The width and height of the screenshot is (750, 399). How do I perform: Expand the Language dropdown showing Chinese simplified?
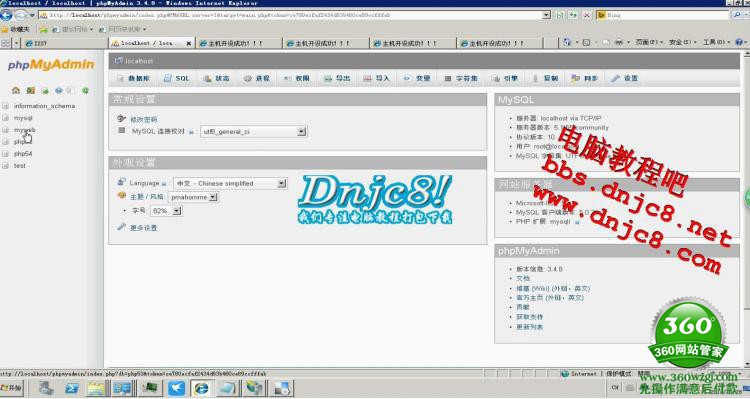230,183
